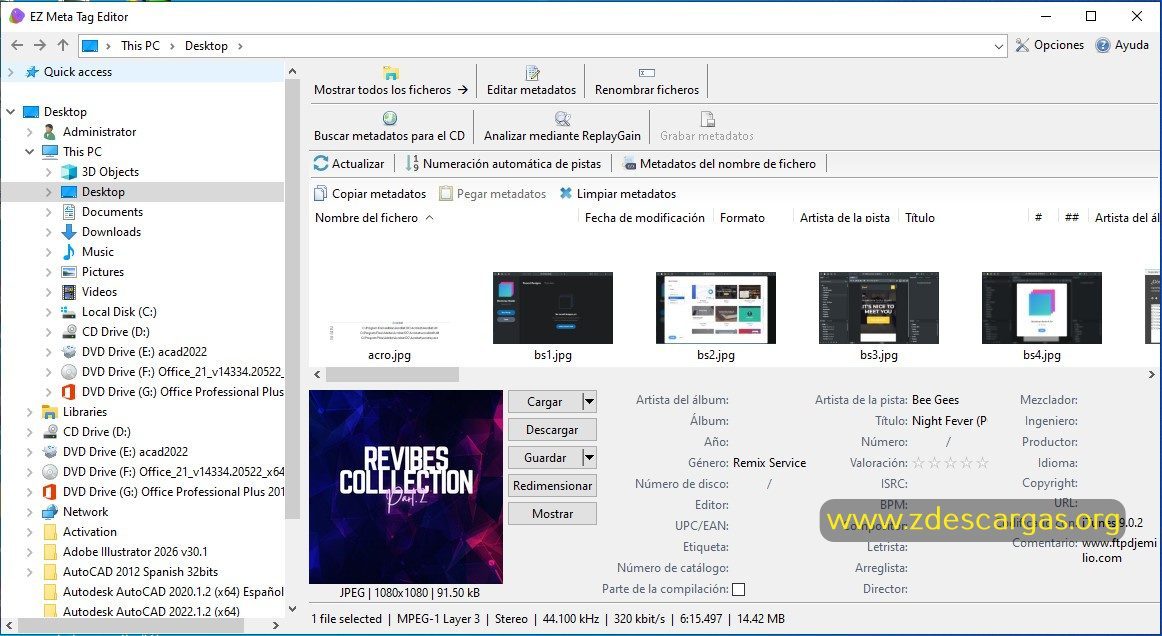Viewport: 1162px width, 636px height.
Task: Click the Mostrar cover button
Action: (552, 514)
